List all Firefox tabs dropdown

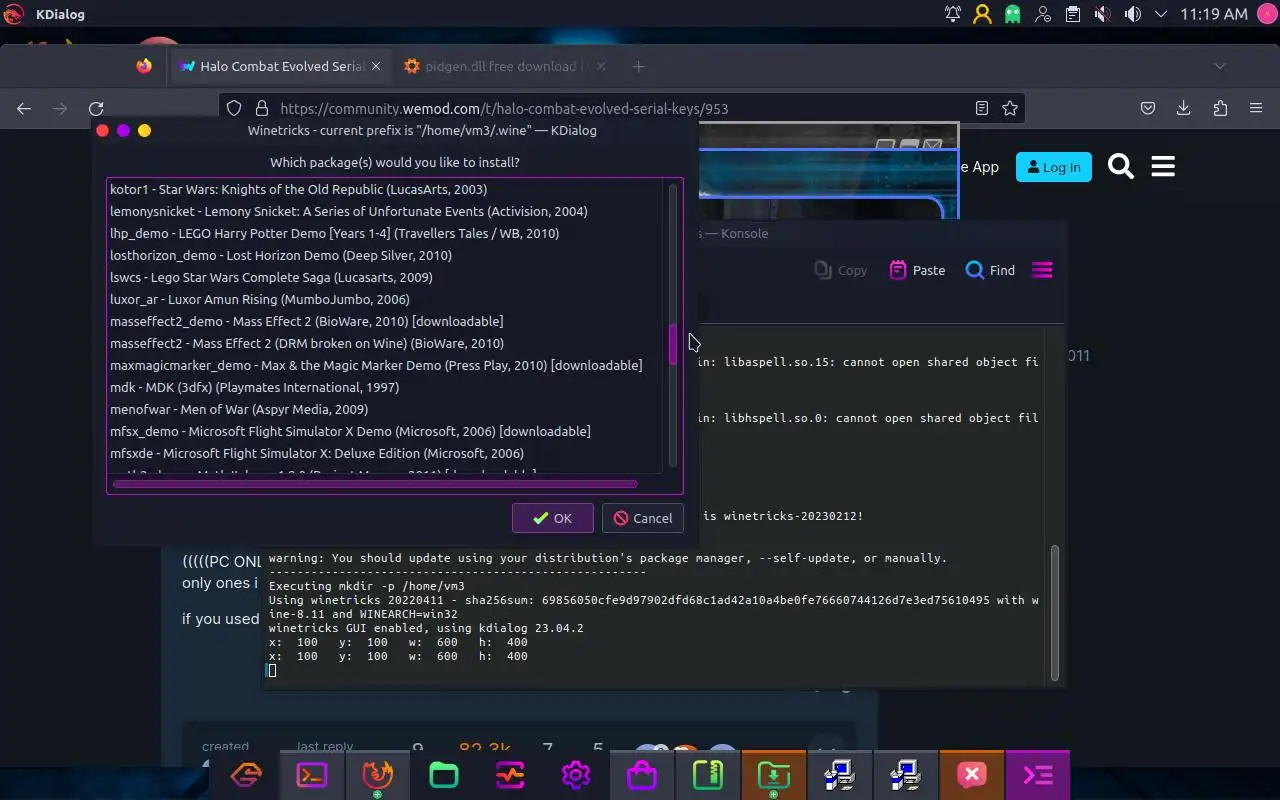tap(1220, 66)
